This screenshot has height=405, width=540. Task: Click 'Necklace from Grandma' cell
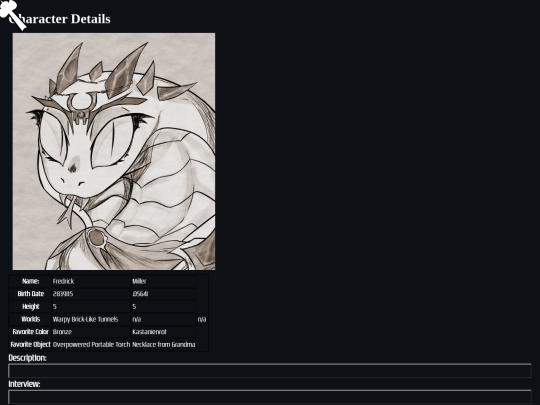pos(163,344)
